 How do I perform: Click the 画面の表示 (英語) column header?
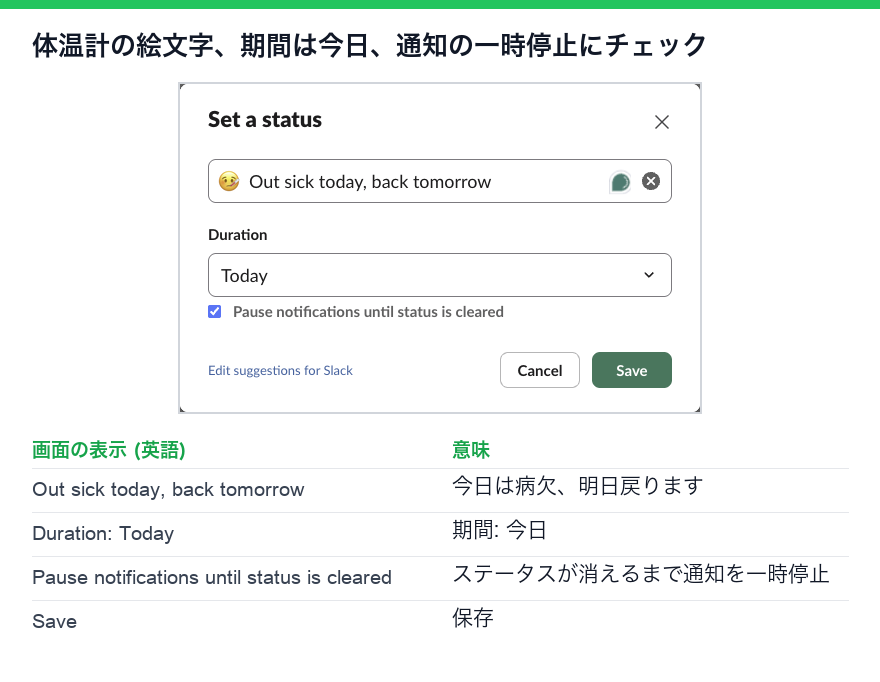(x=109, y=450)
